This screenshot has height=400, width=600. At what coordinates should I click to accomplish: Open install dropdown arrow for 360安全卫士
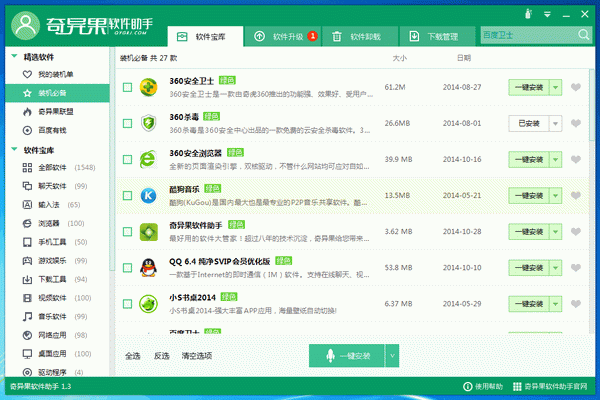click(556, 87)
